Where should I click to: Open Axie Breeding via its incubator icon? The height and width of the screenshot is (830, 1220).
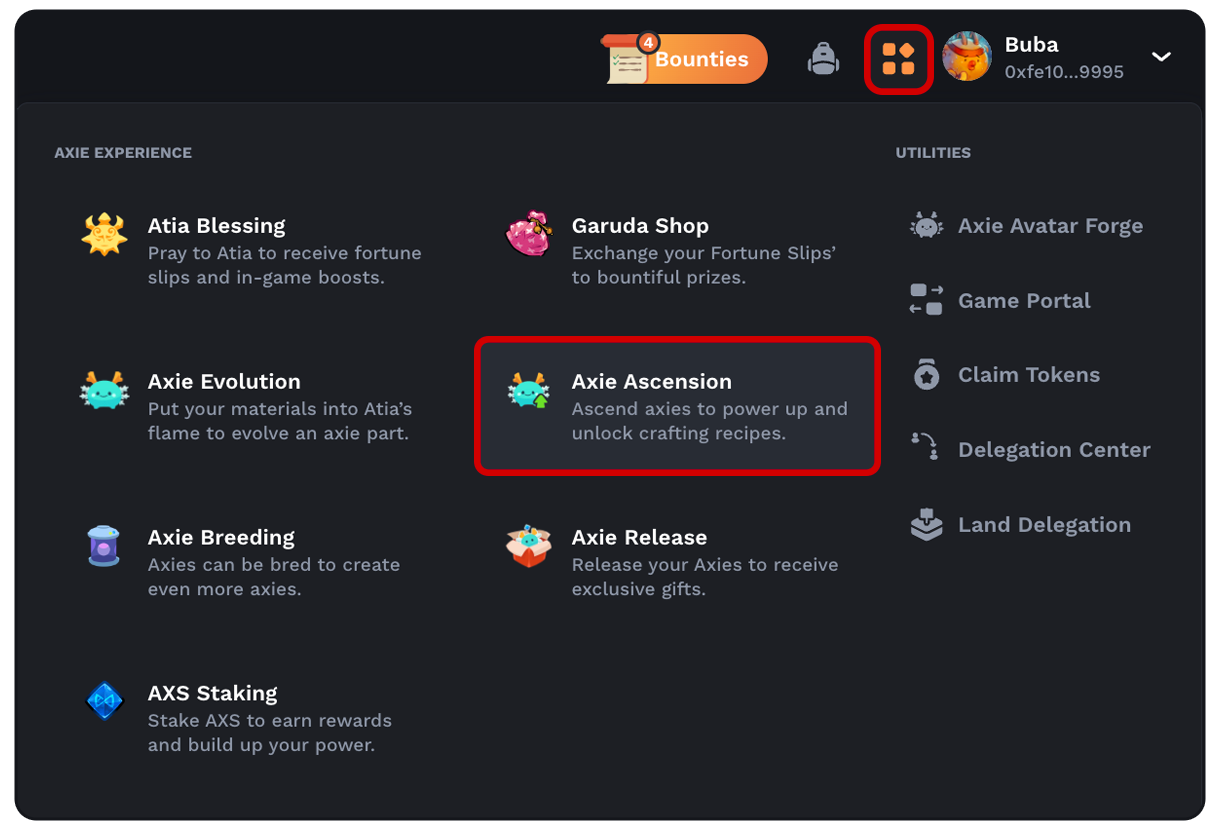coord(104,545)
